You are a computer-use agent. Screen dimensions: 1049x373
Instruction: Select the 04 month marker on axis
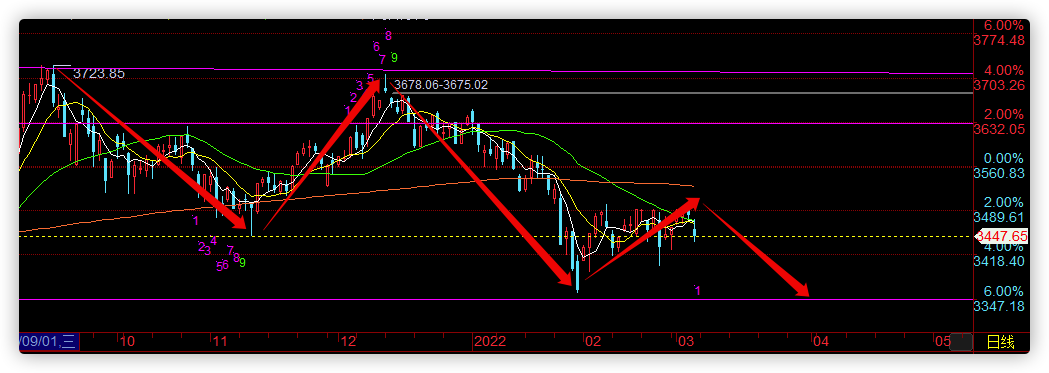821,342
